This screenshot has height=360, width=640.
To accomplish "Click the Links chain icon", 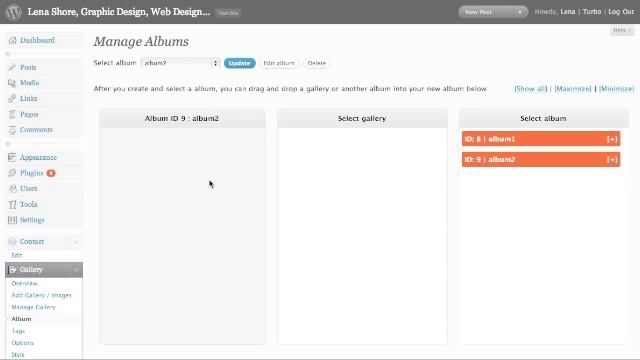I will pyautogui.click(x=12, y=98).
